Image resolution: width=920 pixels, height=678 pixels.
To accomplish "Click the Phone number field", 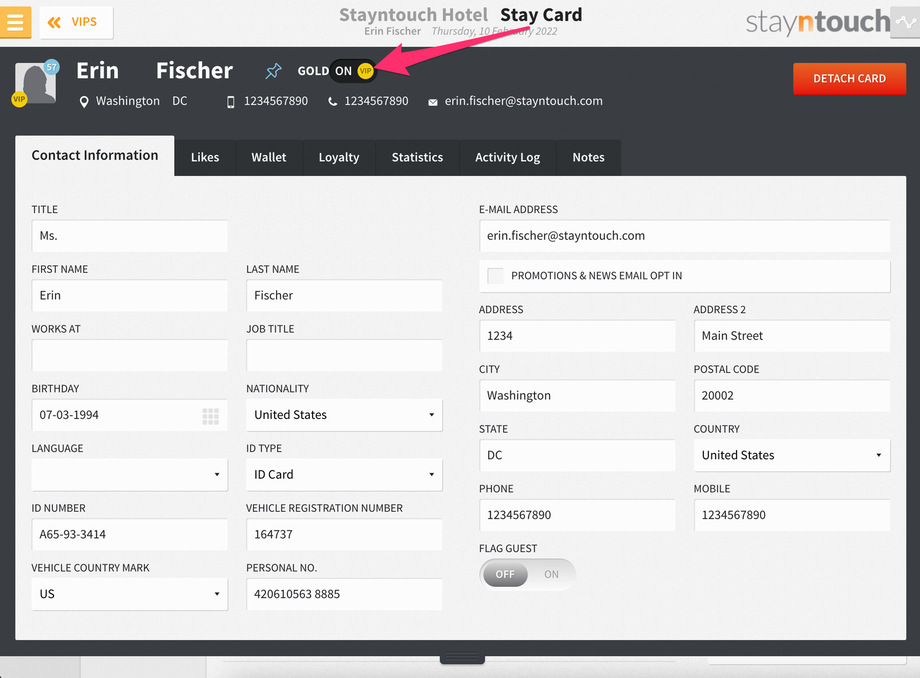I will click(577, 516).
